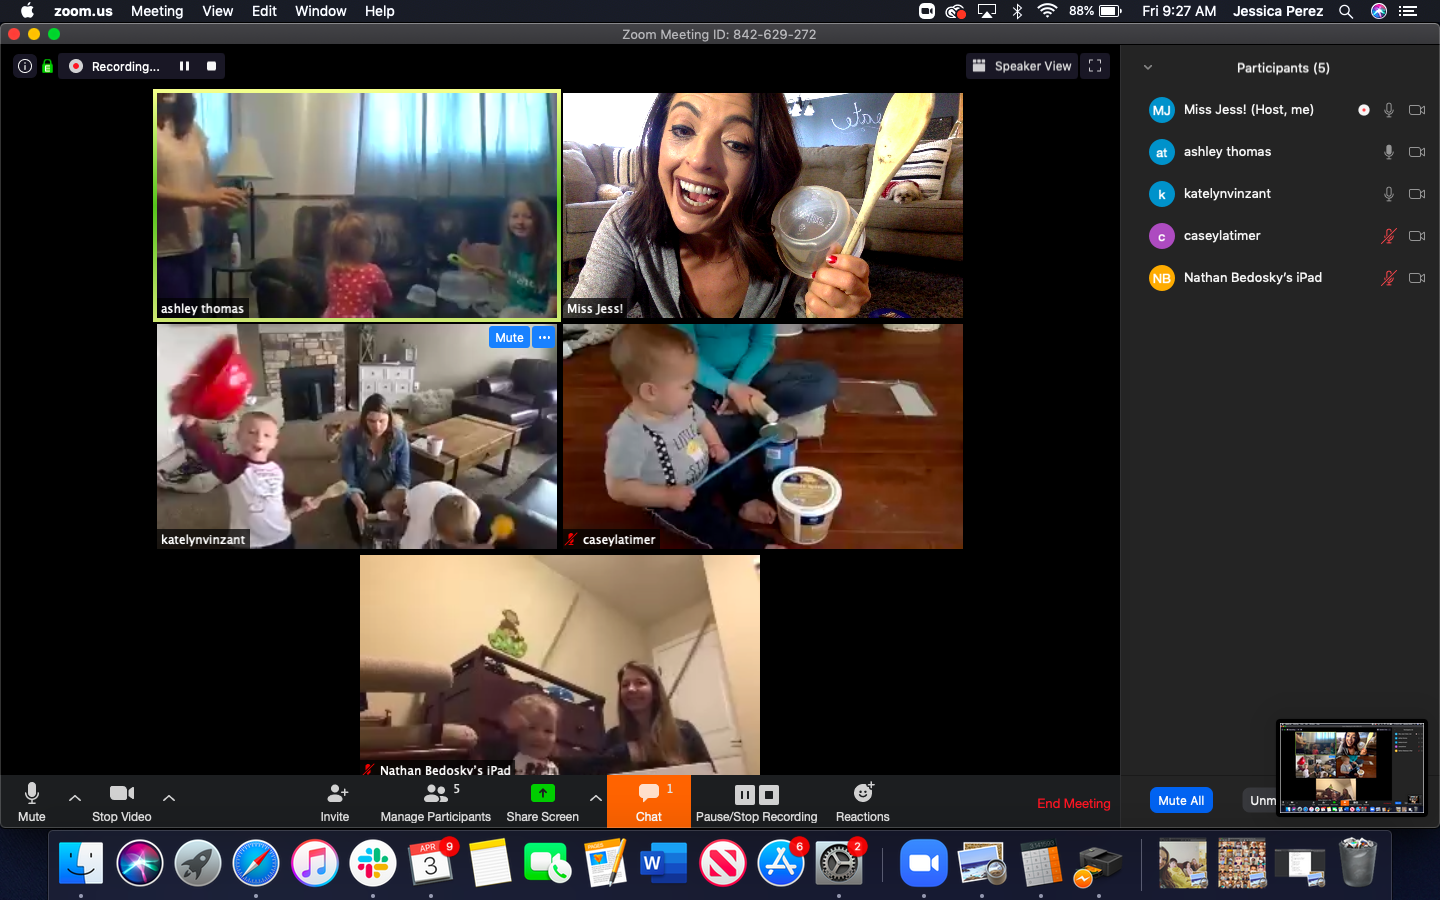The width and height of the screenshot is (1440, 900).
Task: Open Microsoft Word from the Dock
Action: 664,863
